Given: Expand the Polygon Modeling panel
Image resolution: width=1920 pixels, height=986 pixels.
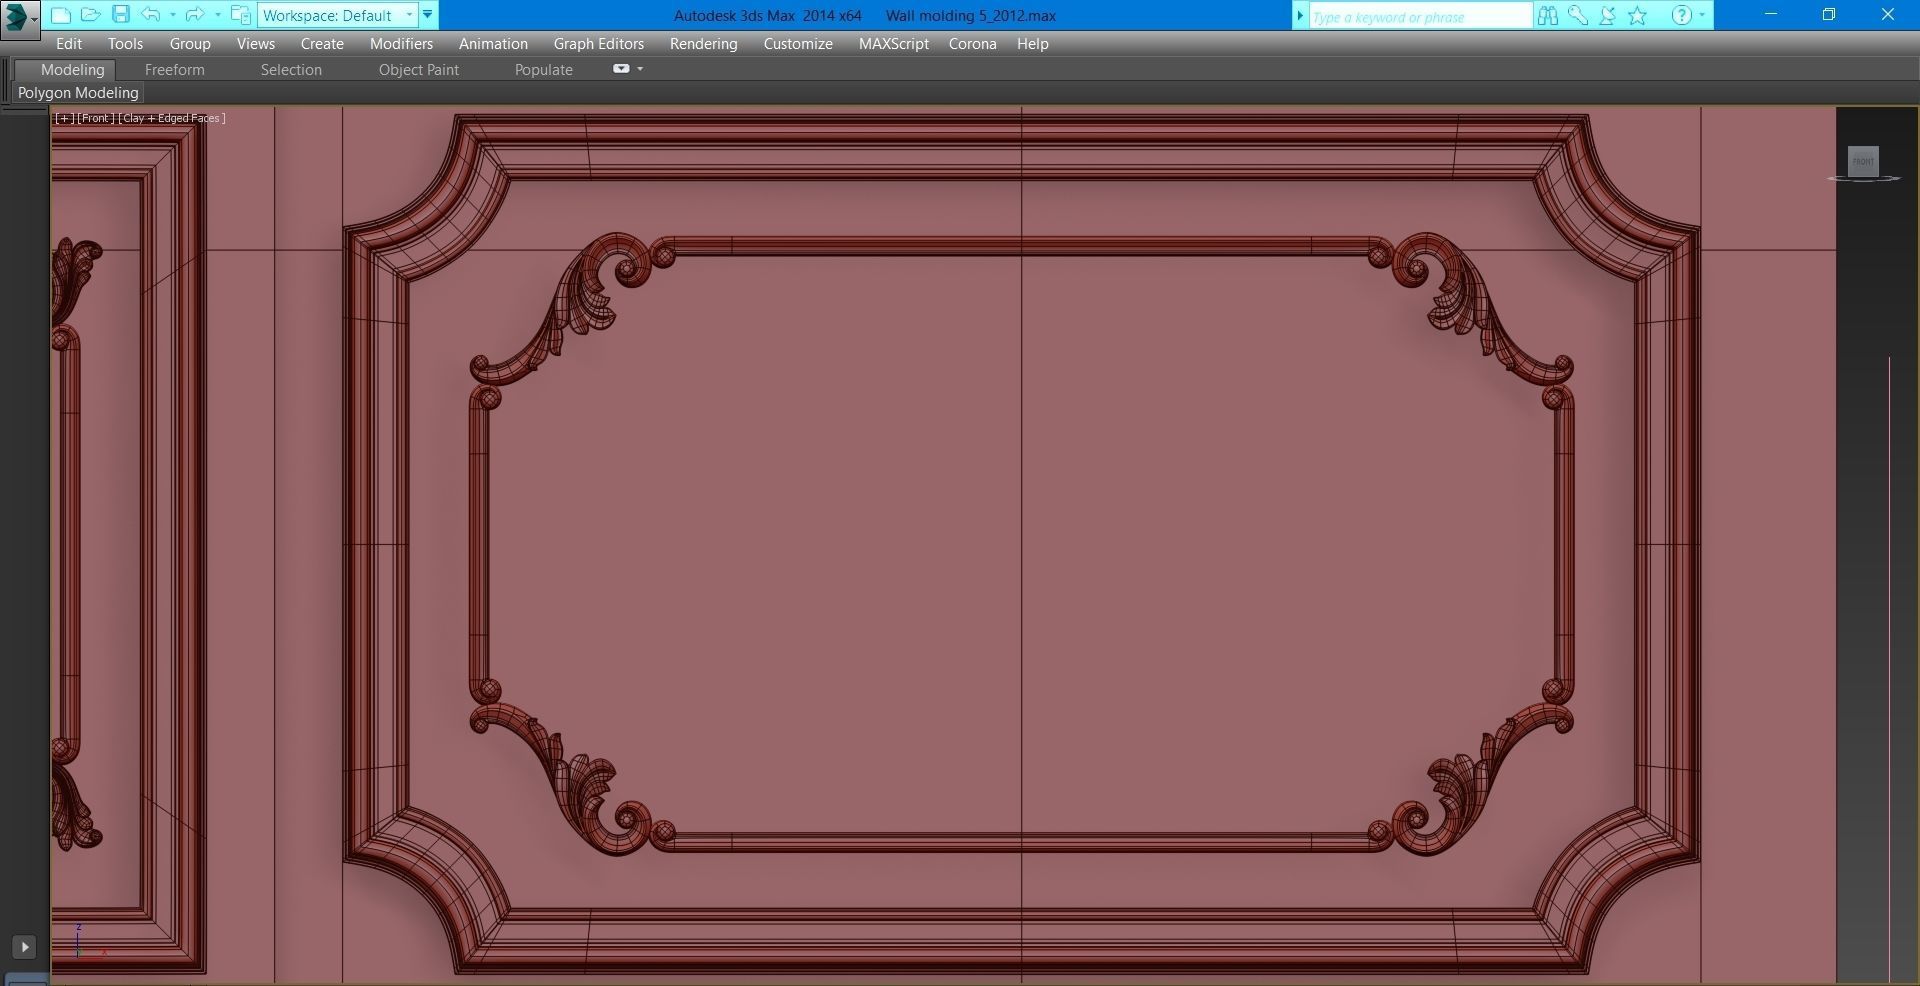Looking at the screenshot, I should (78, 93).
